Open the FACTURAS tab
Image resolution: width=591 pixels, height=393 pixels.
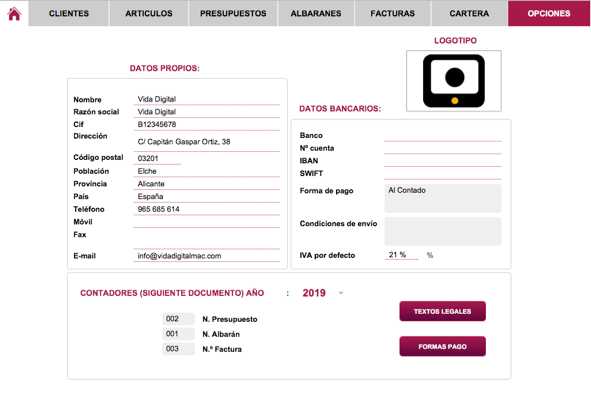pos(392,14)
